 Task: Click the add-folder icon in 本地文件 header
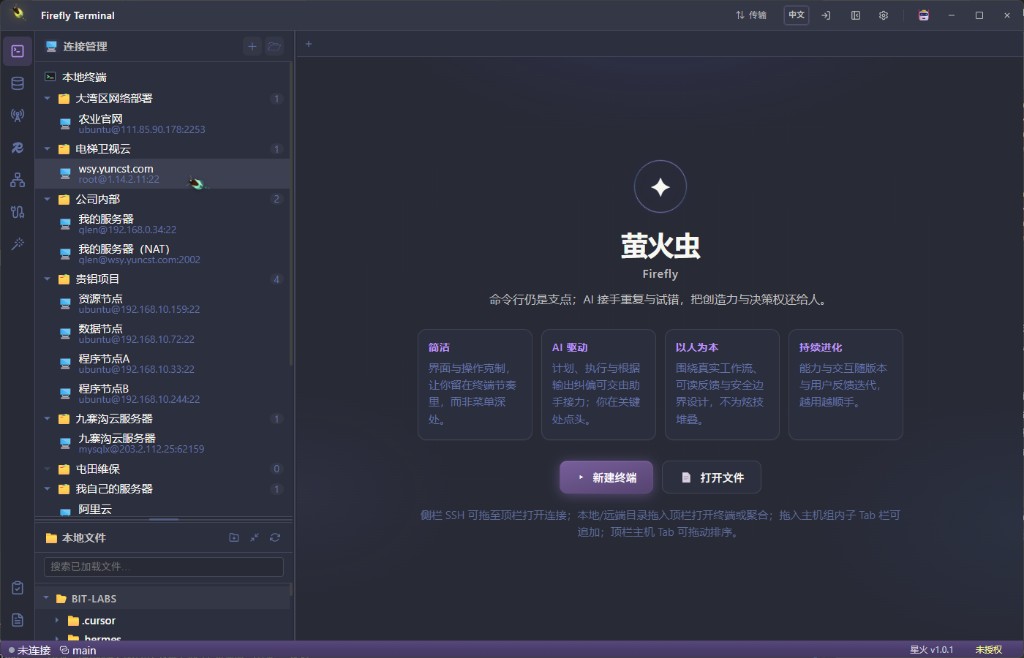pos(234,537)
